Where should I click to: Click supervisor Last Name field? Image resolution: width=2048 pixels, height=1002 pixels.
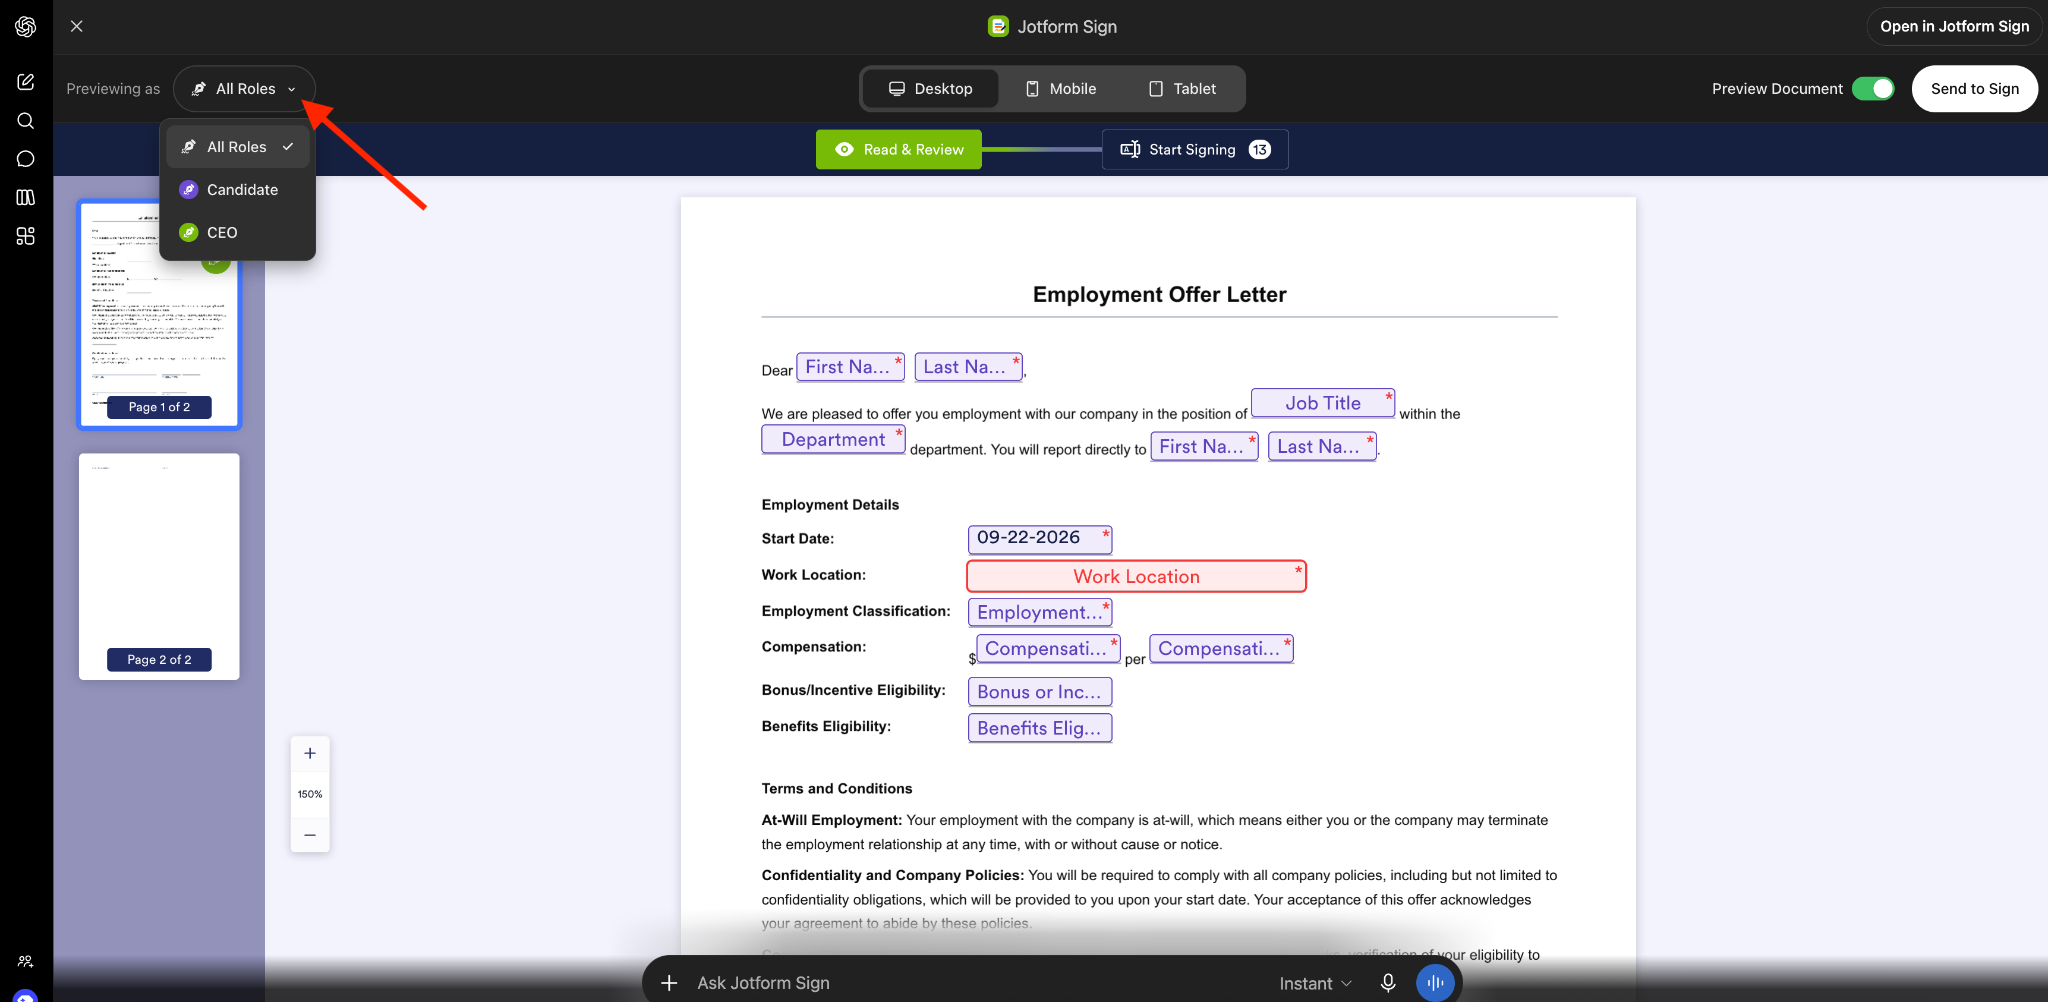pos(1323,446)
